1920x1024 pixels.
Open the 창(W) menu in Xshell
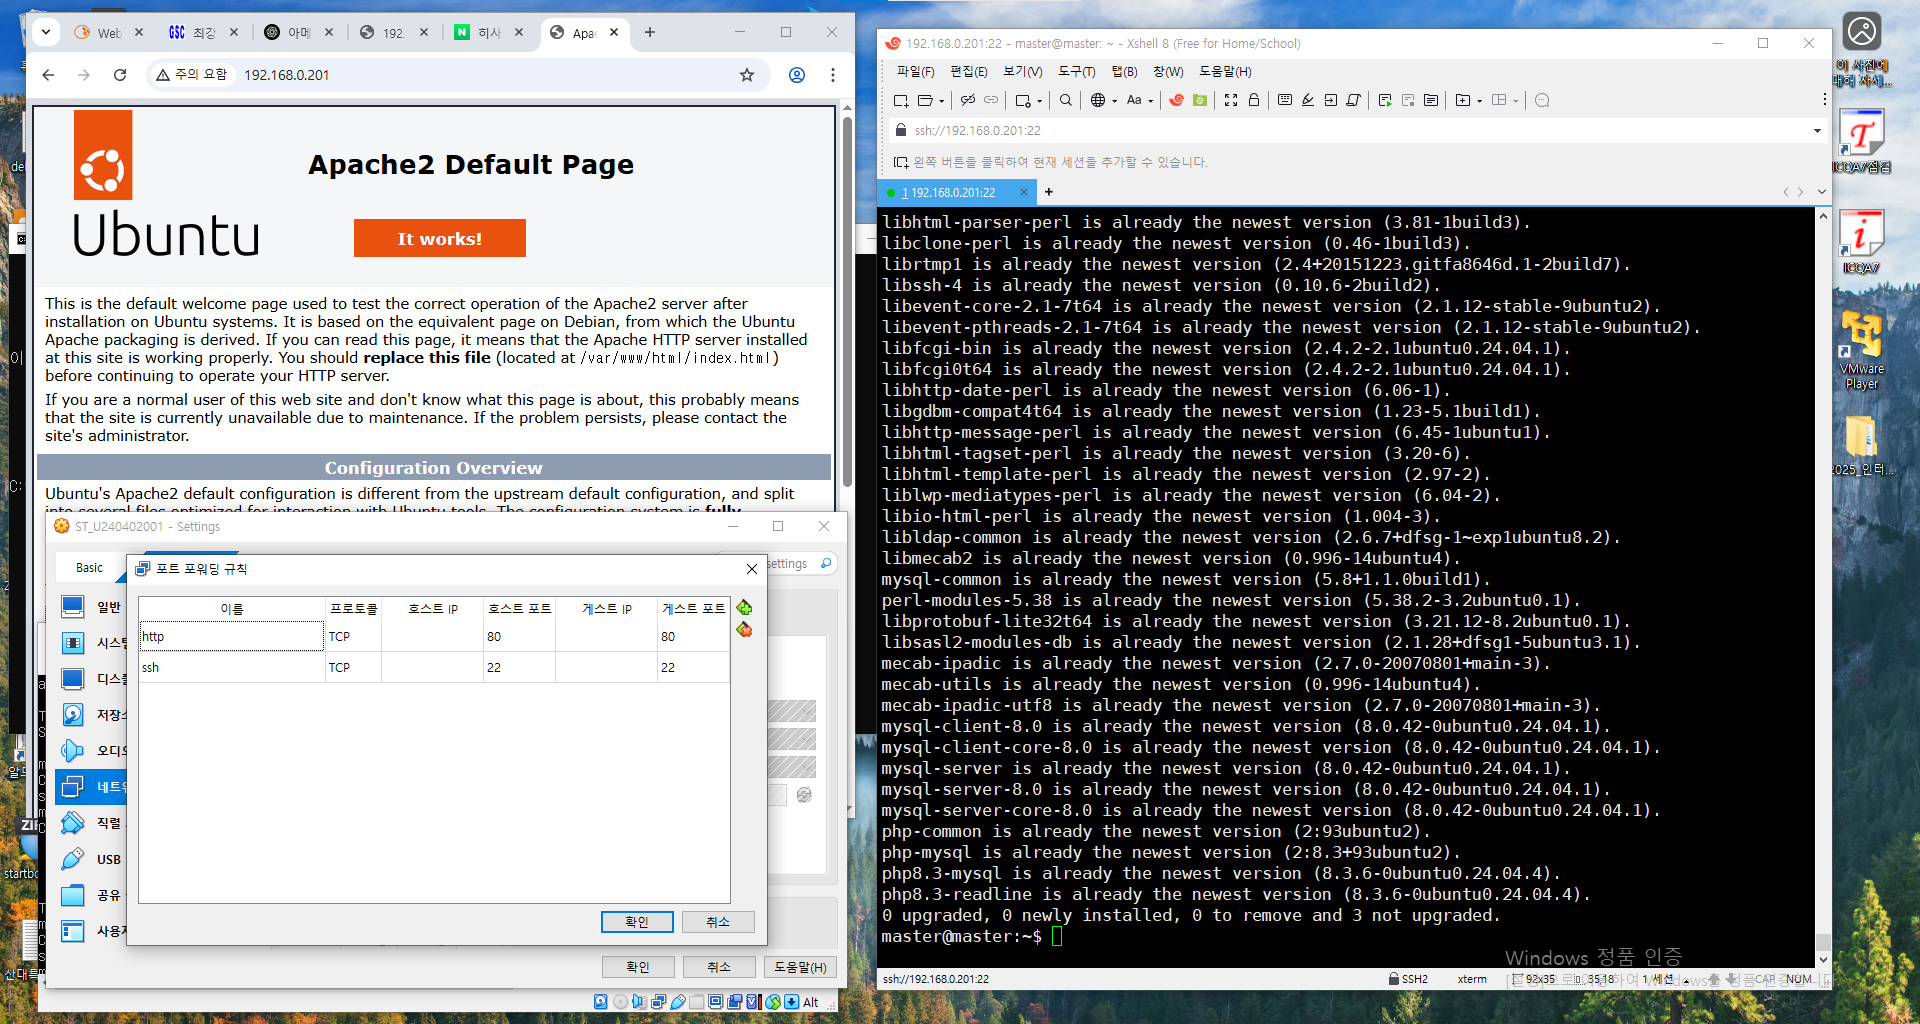point(1167,72)
